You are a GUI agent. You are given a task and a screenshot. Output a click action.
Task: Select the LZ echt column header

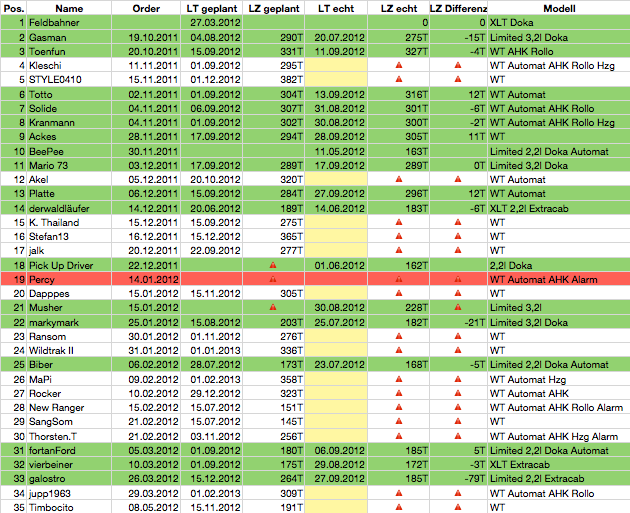pyautogui.click(x=399, y=8)
